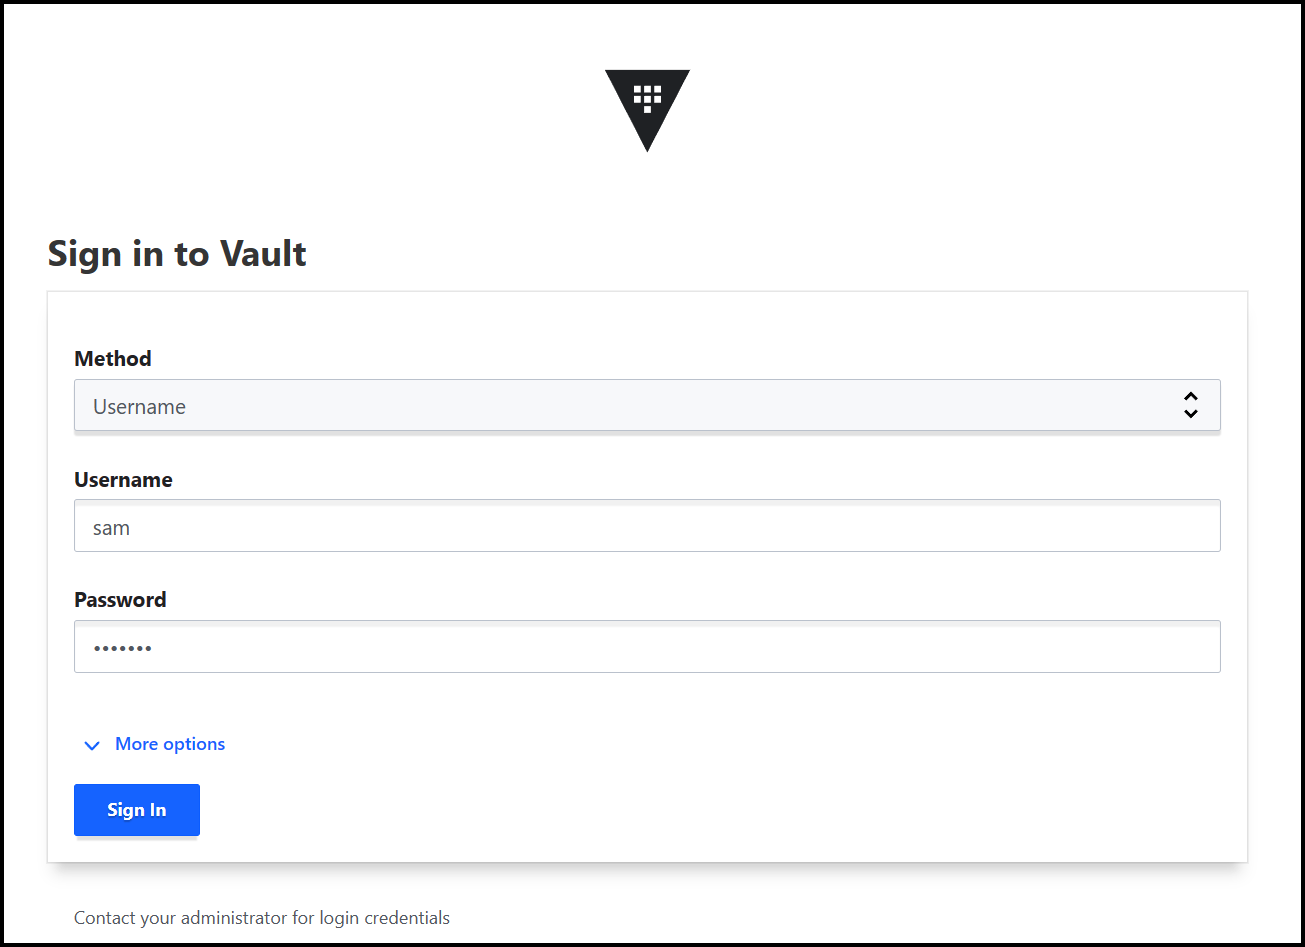Click the masked password dots
This screenshot has height=947, width=1305.
coord(122,647)
